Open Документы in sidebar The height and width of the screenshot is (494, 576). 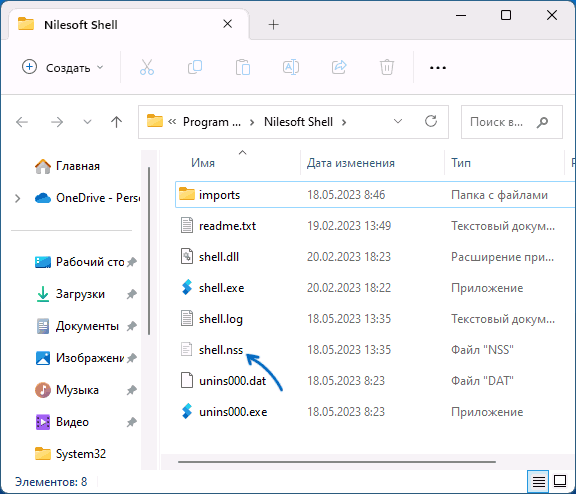(x=77, y=326)
